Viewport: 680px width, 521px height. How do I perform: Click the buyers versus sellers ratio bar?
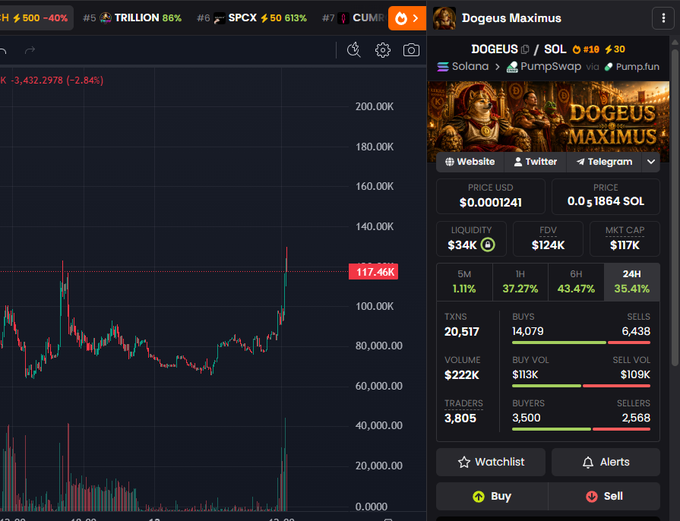point(581,429)
